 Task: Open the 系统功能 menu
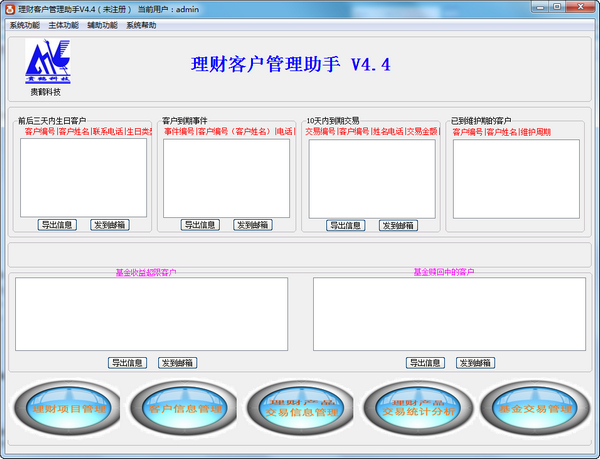pyautogui.click(x=24, y=25)
